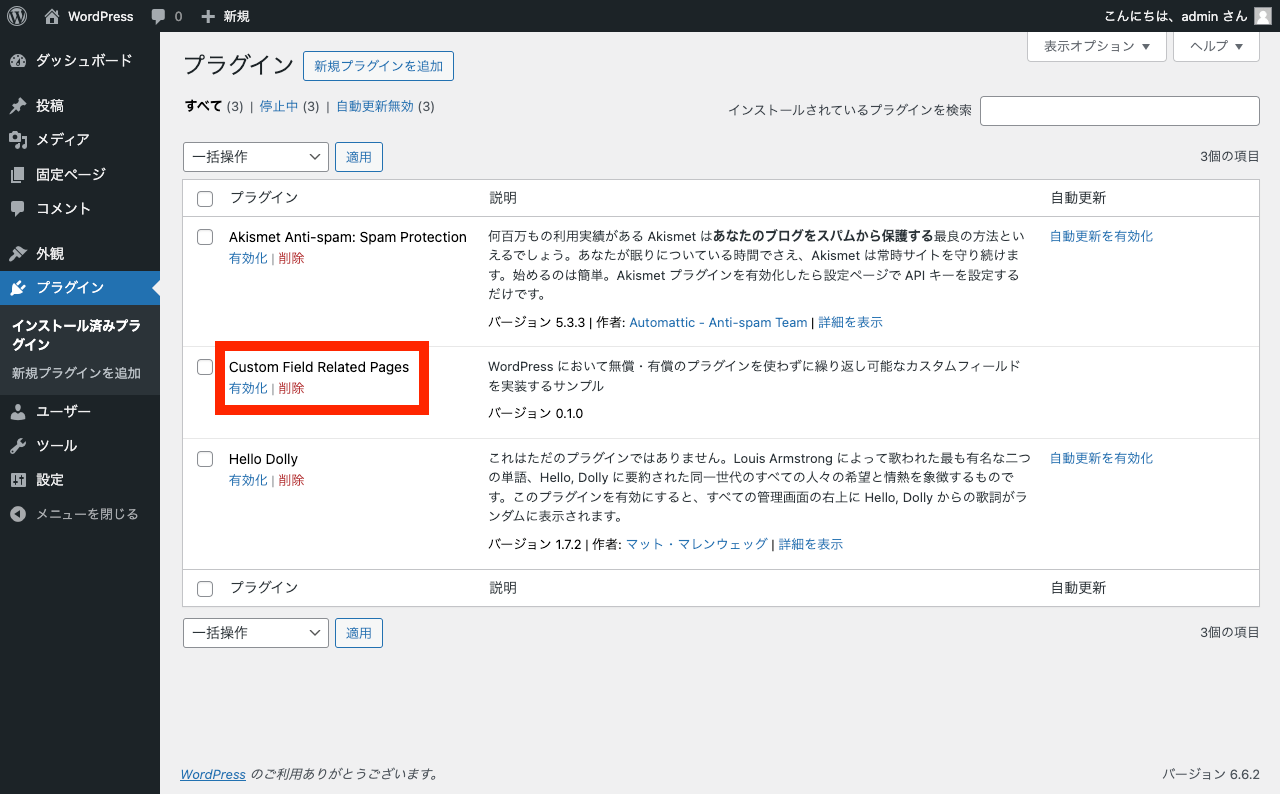Open Automattic - Anti-spam Team author link

coord(718,323)
